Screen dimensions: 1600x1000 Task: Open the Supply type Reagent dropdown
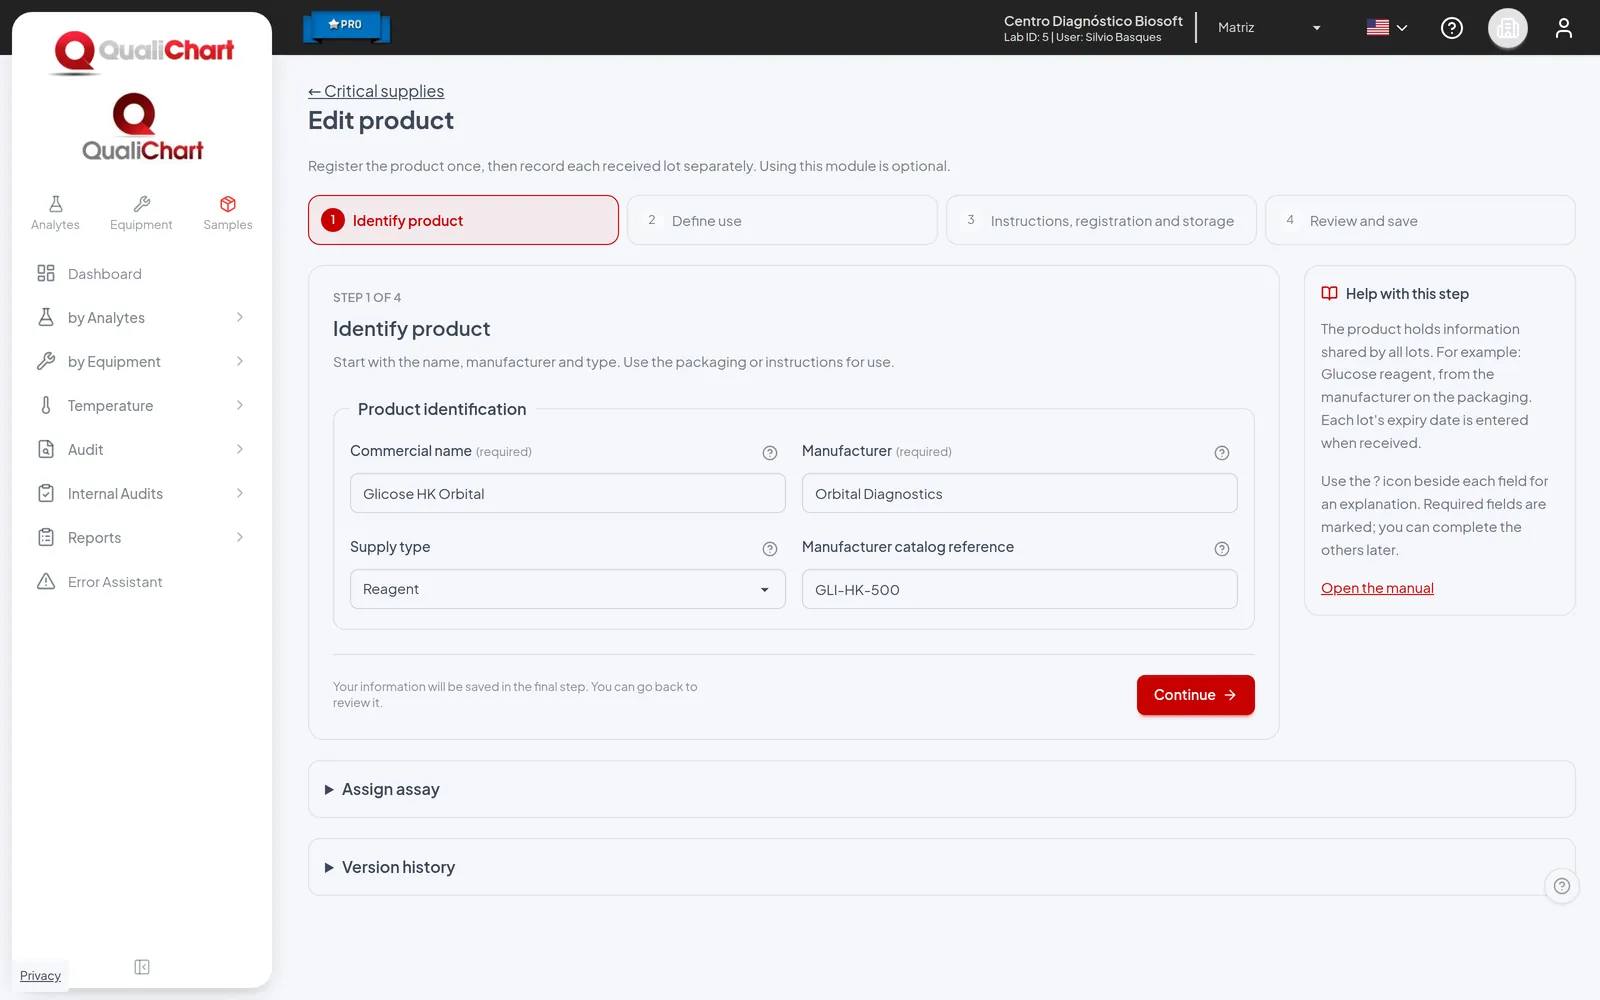[568, 589]
